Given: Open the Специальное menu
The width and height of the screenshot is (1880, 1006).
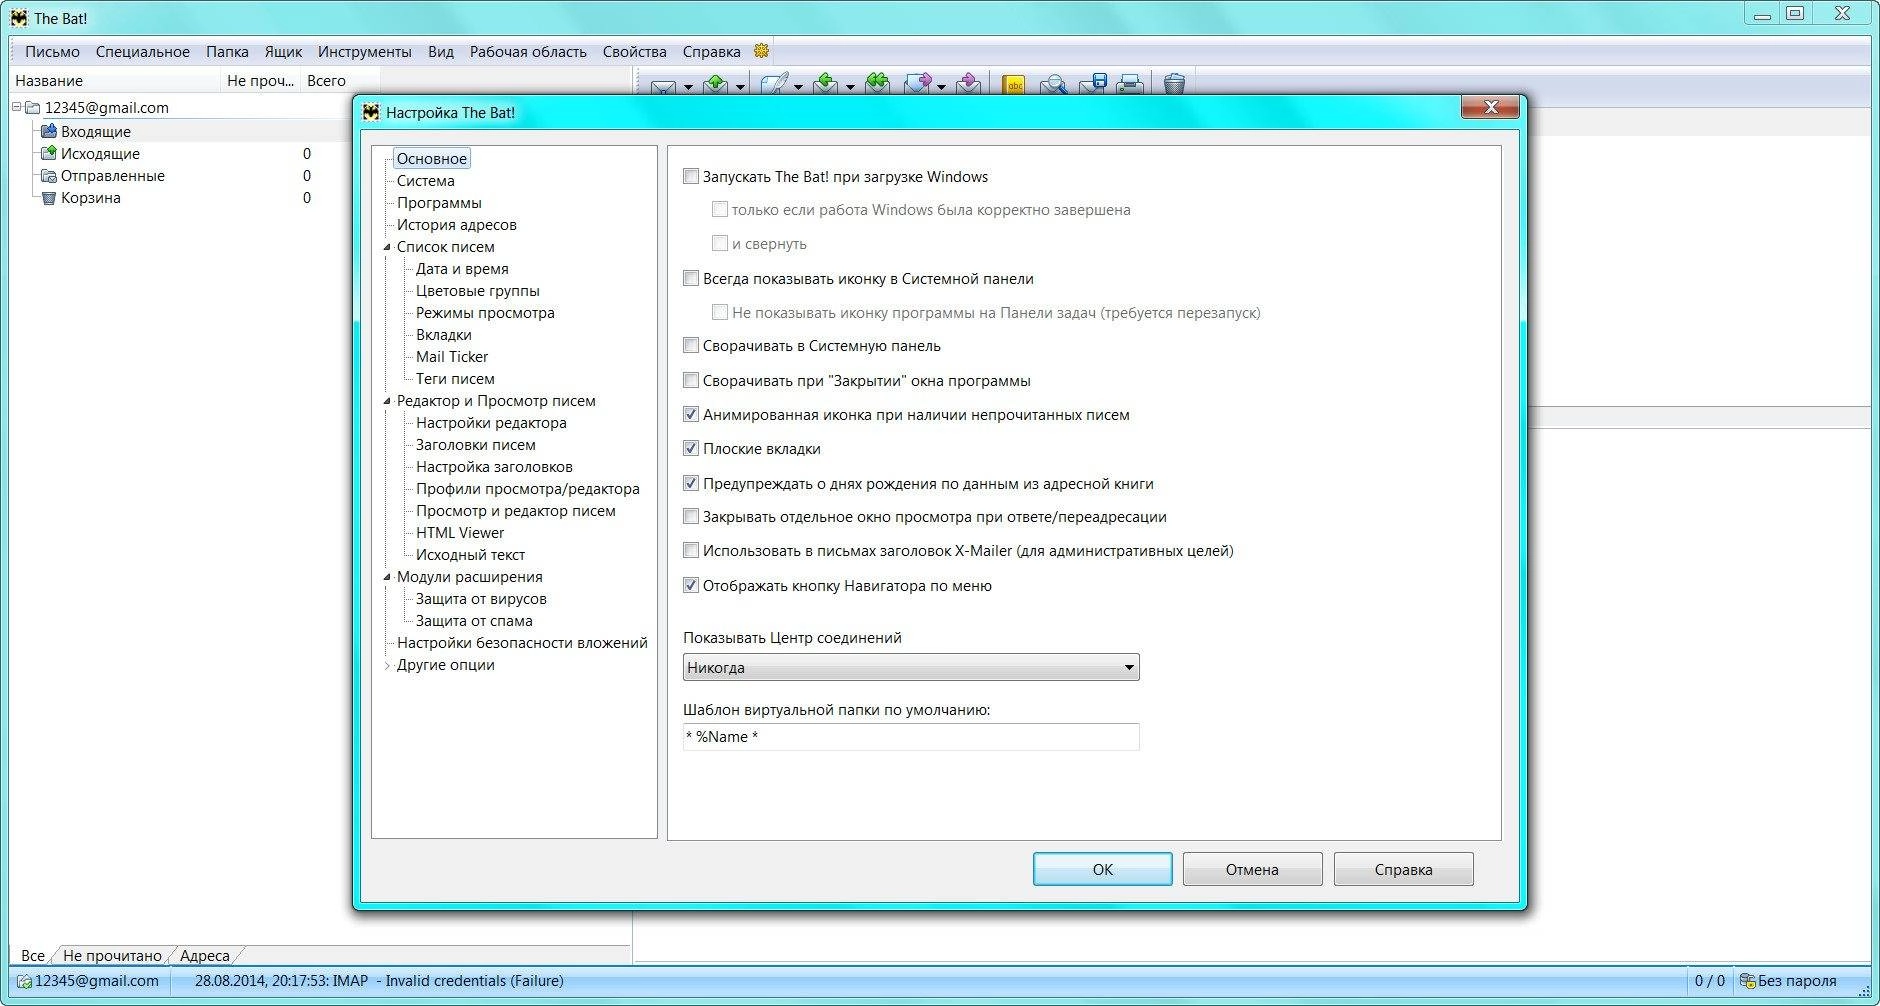Looking at the screenshot, I should pos(143,52).
